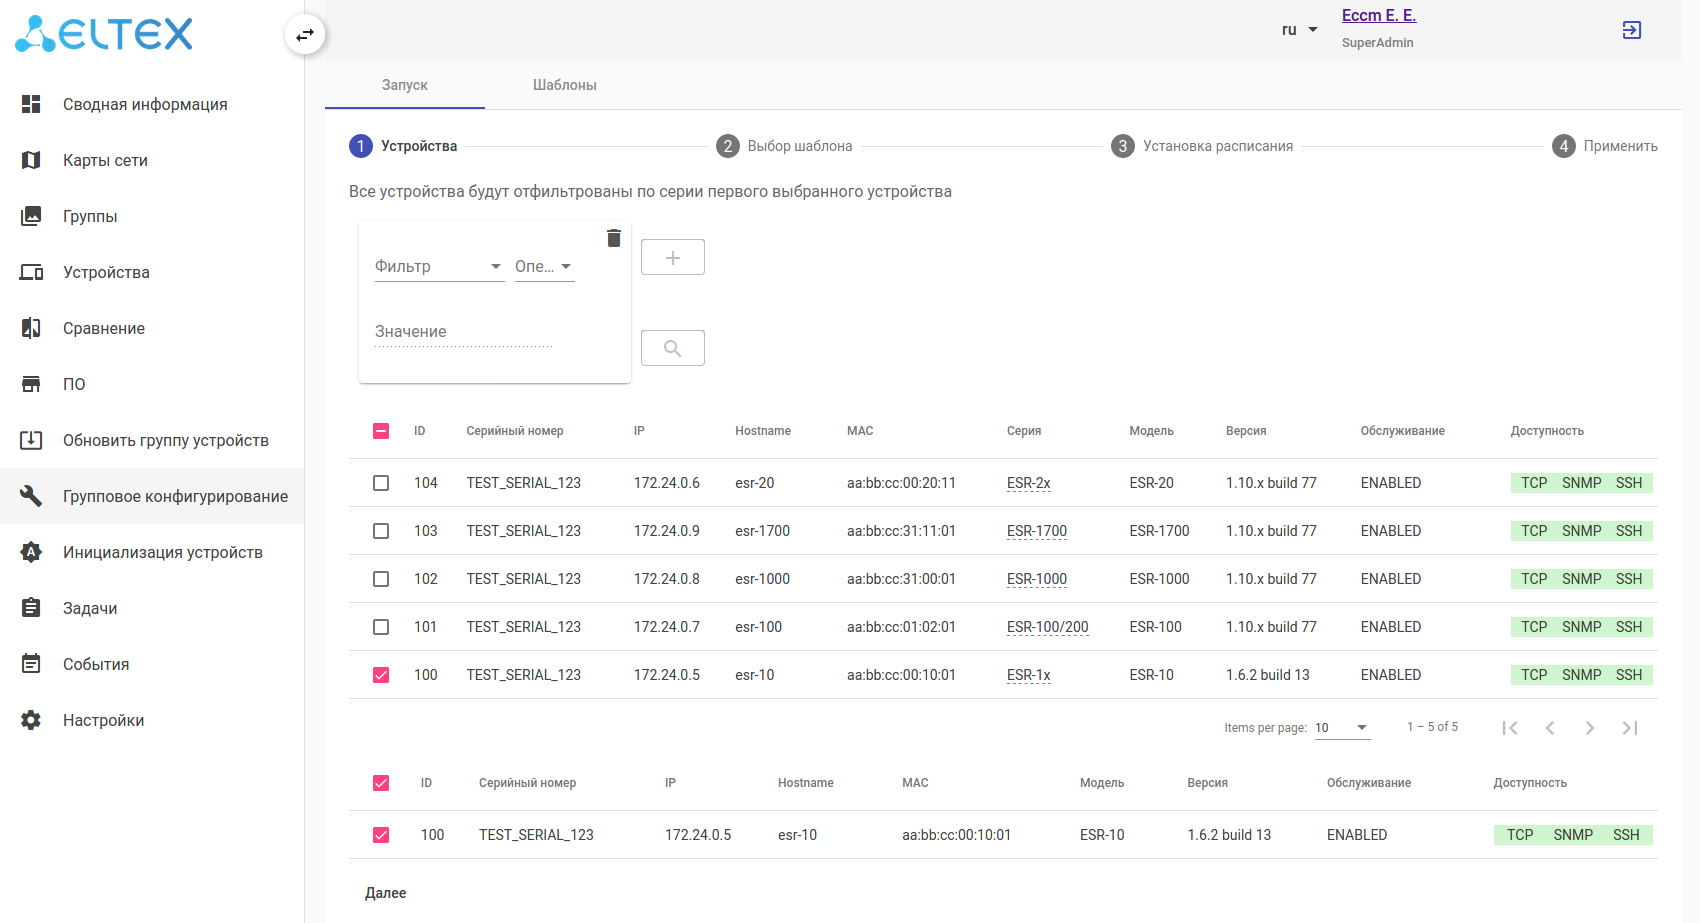The width and height of the screenshot is (1700, 923).
Task: Click the sidebar collapse arrows icon
Action: pyautogui.click(x=305, y=35)
